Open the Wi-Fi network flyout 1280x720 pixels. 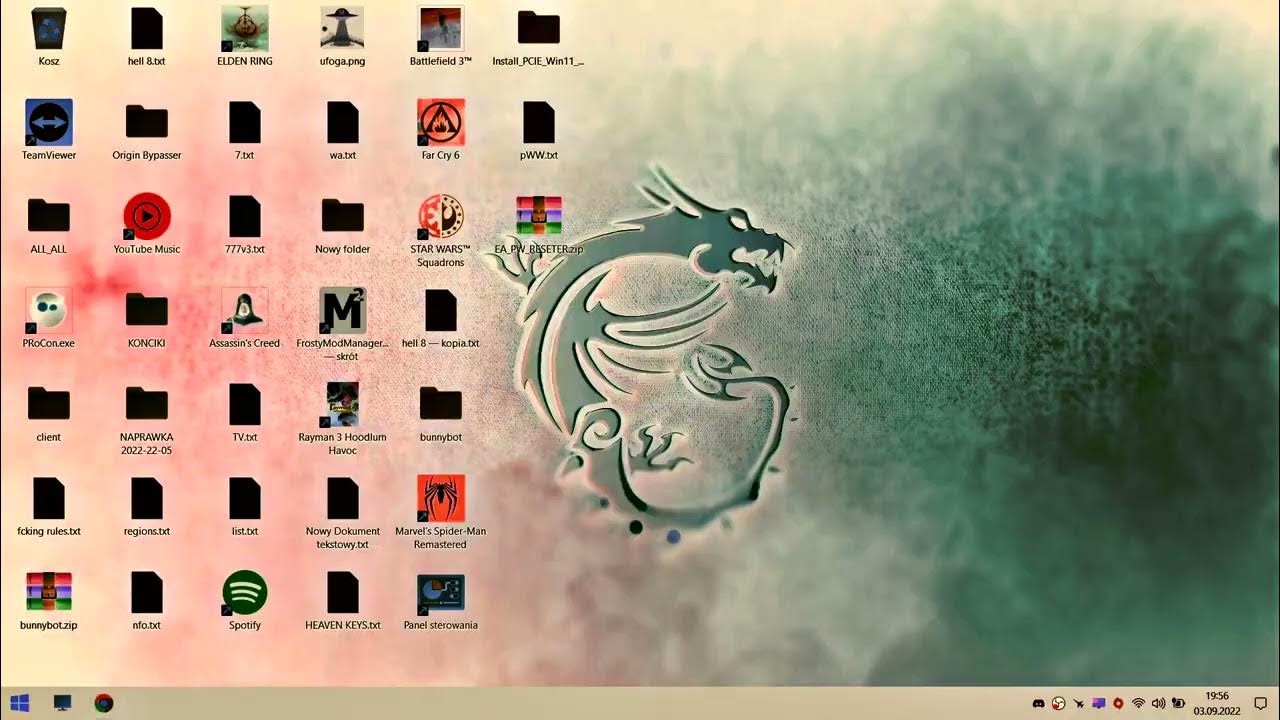click(x=1138, y=704)
